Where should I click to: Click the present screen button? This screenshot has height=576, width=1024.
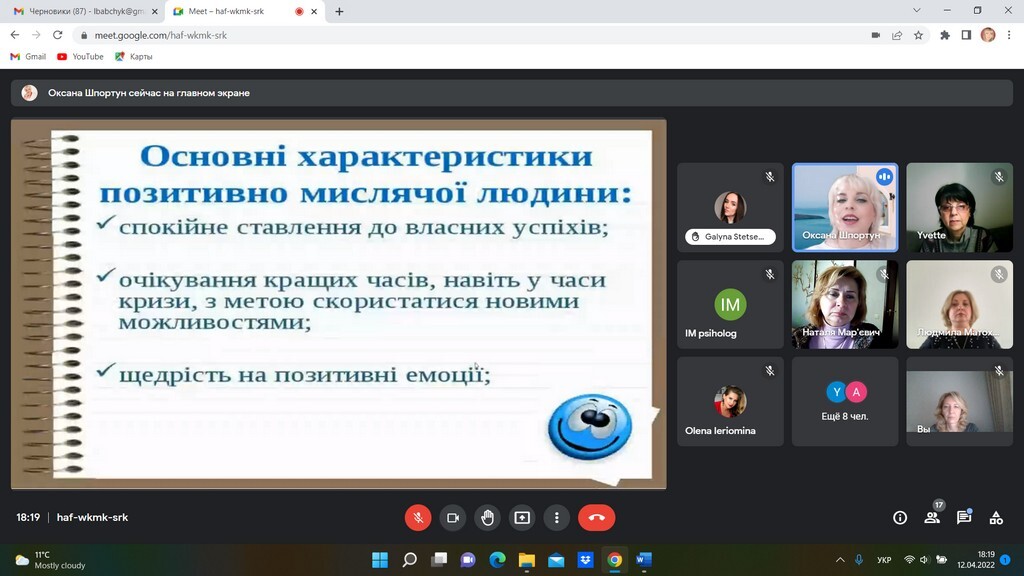click(x=522, y=517)
